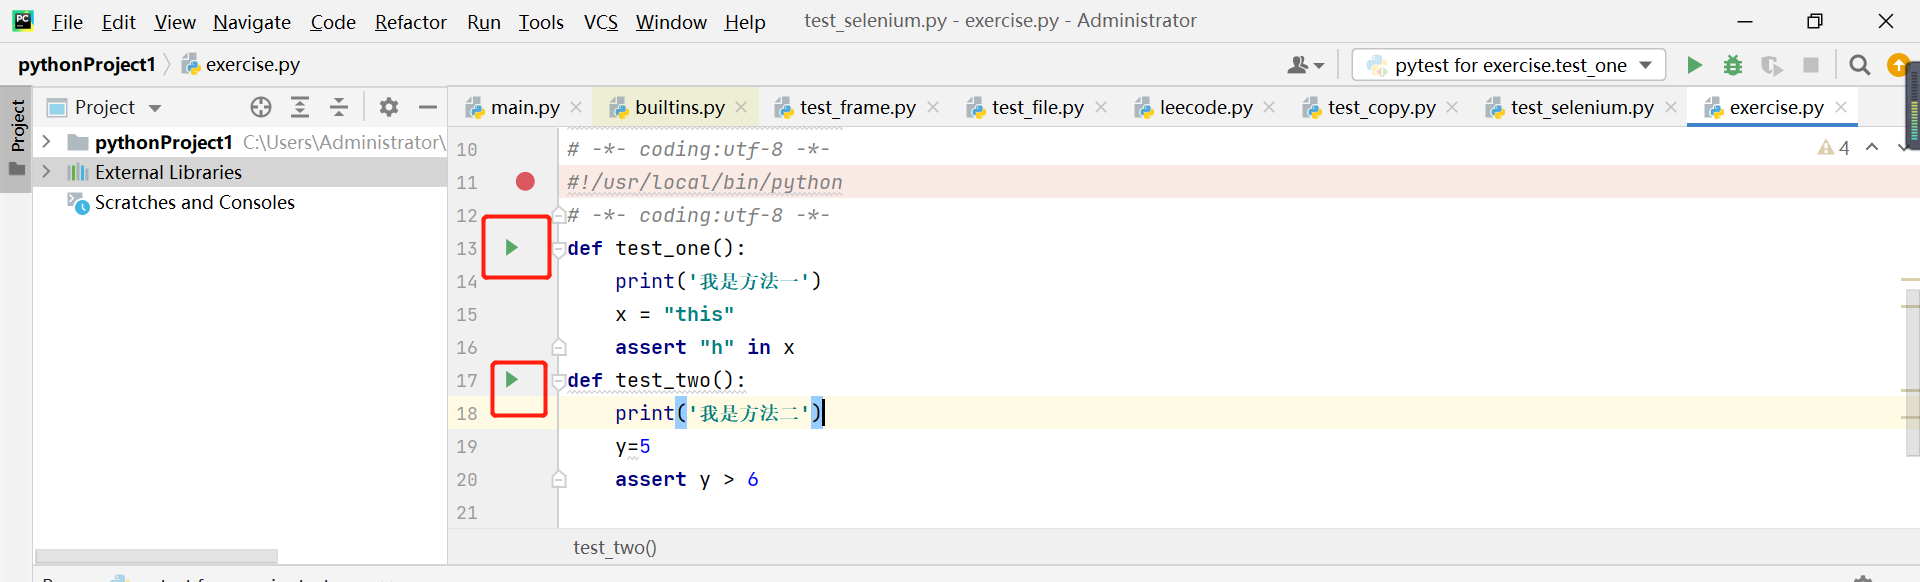Image resolution: width=1920 pixels, height=582 pixels.
Task: Switch to the test_selenium.py tab
Action: tap(1581, 107)
